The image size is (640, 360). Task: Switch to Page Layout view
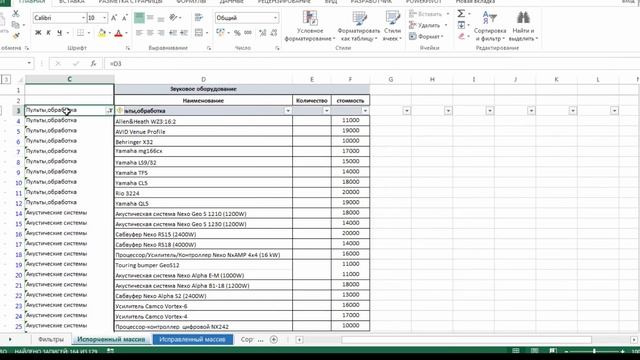[x=534, y=351]
